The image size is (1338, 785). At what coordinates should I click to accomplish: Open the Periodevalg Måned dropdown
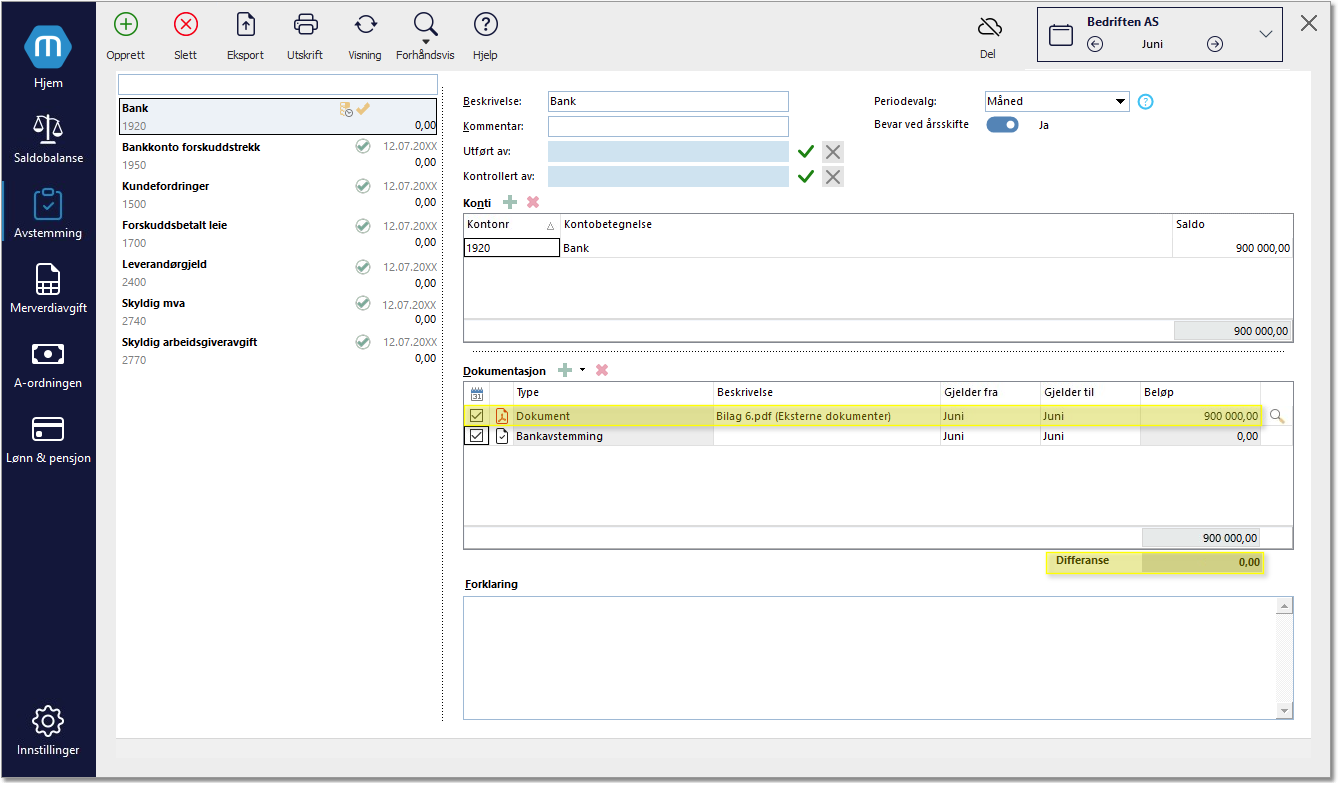click(1057, 101)
